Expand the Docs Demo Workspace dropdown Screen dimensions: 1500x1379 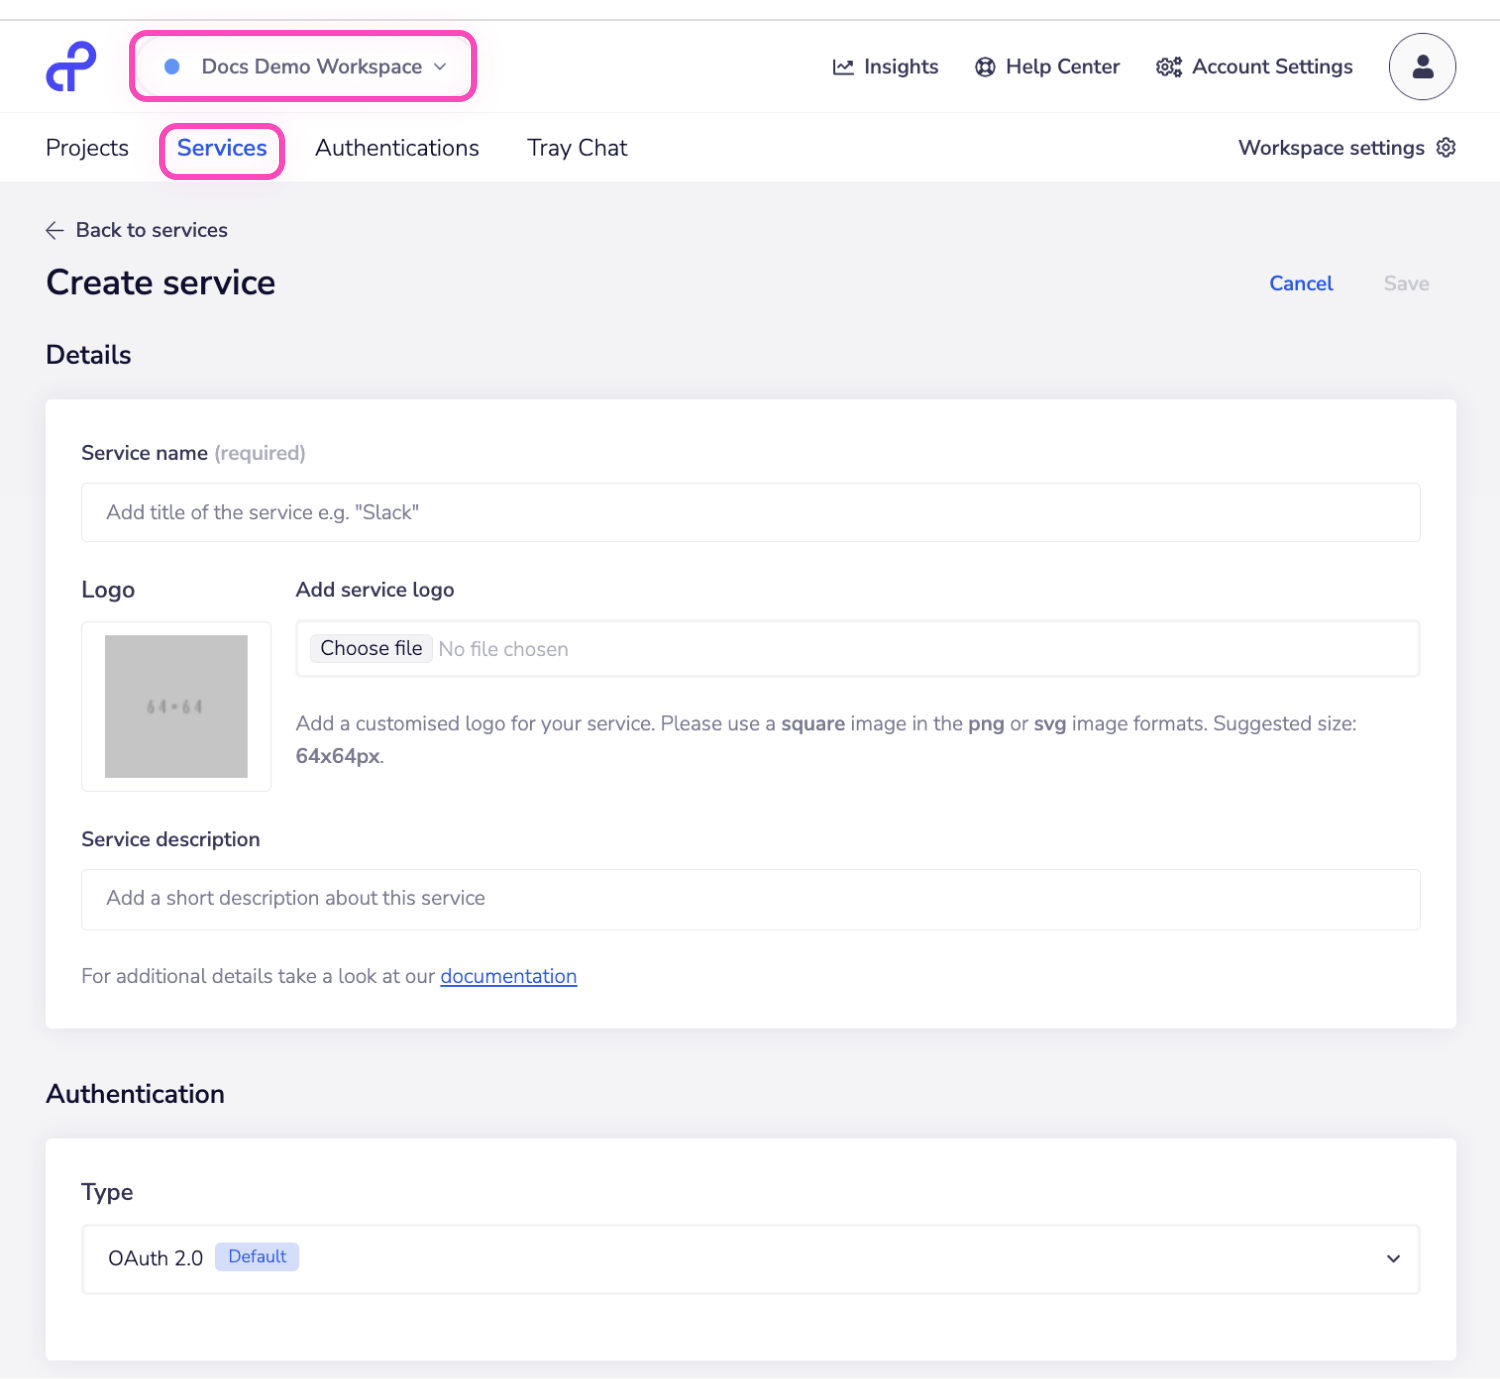[x=440, y=66]
